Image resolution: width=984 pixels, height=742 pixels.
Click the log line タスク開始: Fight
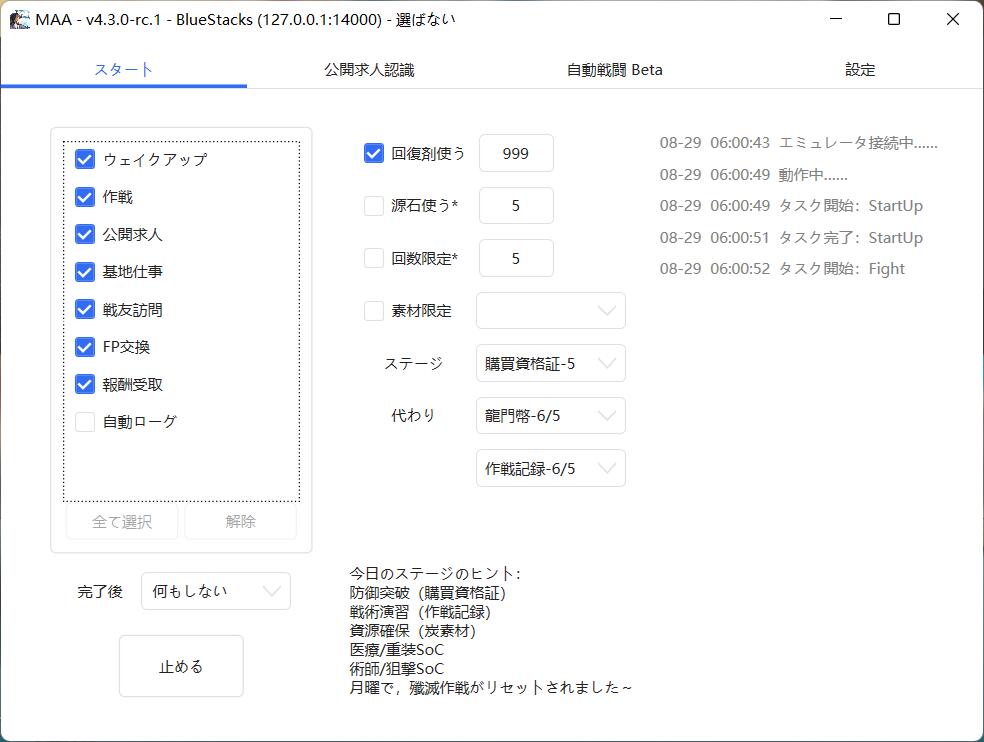[x=782, y=269]
